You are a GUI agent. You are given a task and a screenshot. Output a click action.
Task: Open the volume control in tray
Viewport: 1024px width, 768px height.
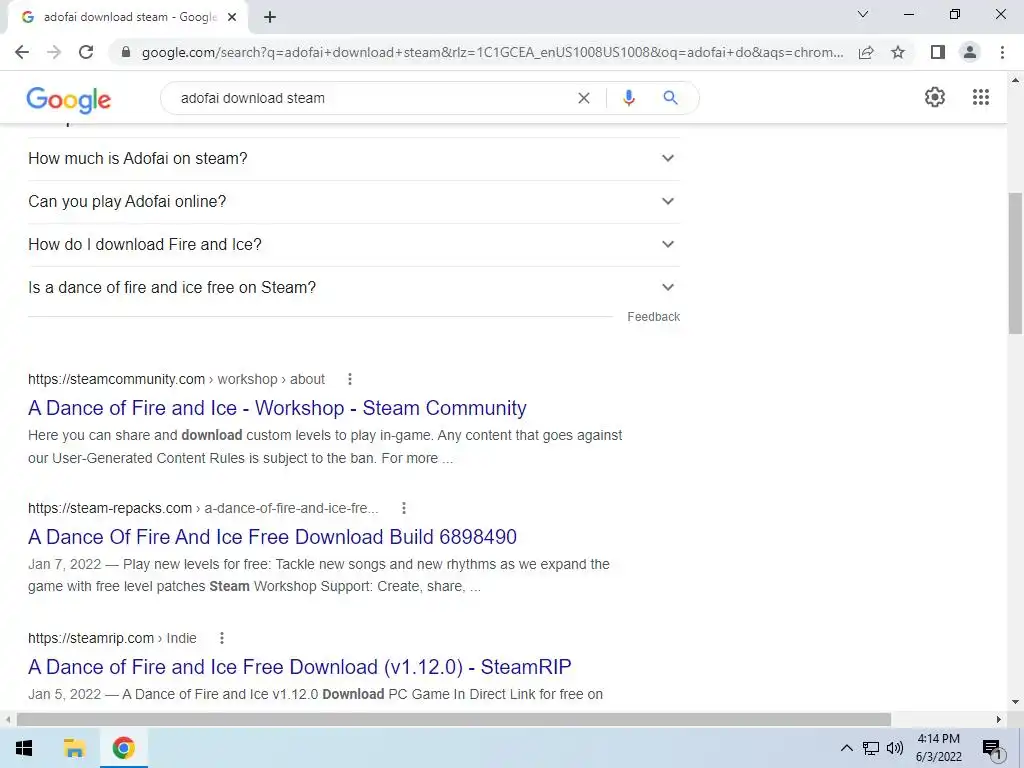895,748
